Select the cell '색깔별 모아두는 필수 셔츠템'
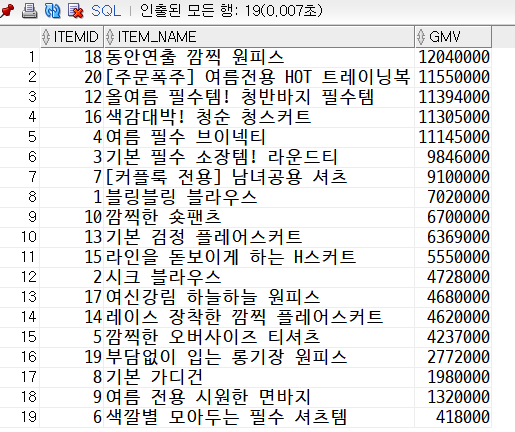The height and width of the screenshot is (432, 515). [x=259, y=417]
